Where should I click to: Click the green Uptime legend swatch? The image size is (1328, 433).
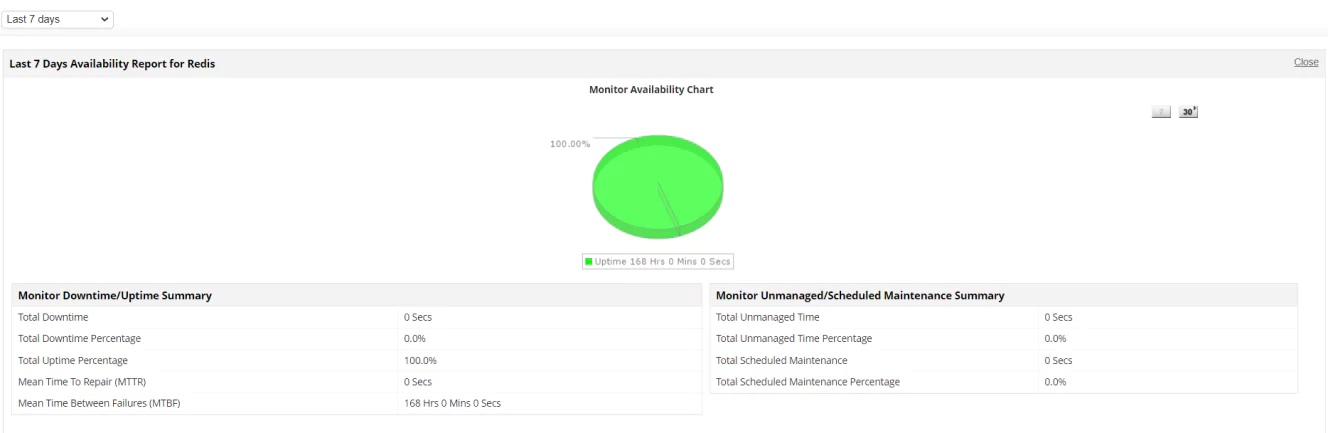point(589,262)
